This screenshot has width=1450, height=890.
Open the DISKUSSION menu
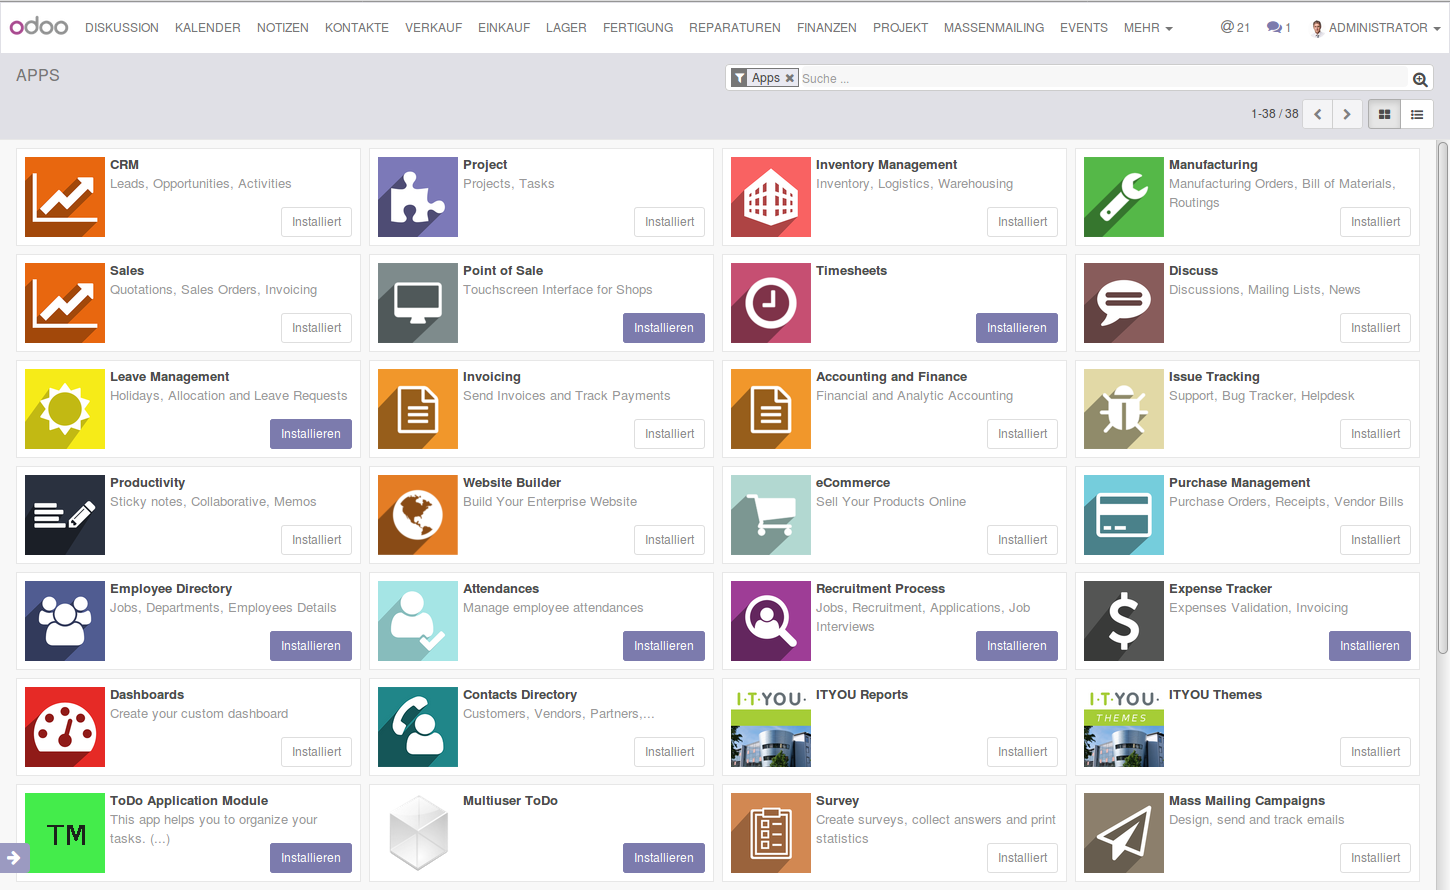point(122,28)
